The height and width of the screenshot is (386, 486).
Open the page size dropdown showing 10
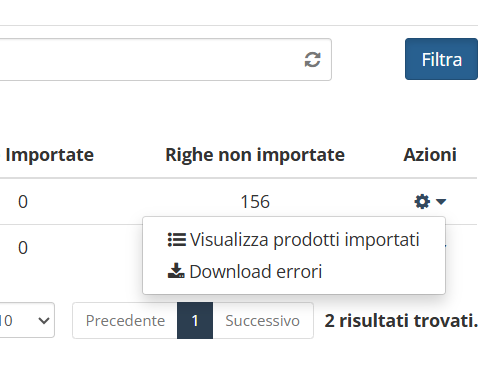[27, 320]
